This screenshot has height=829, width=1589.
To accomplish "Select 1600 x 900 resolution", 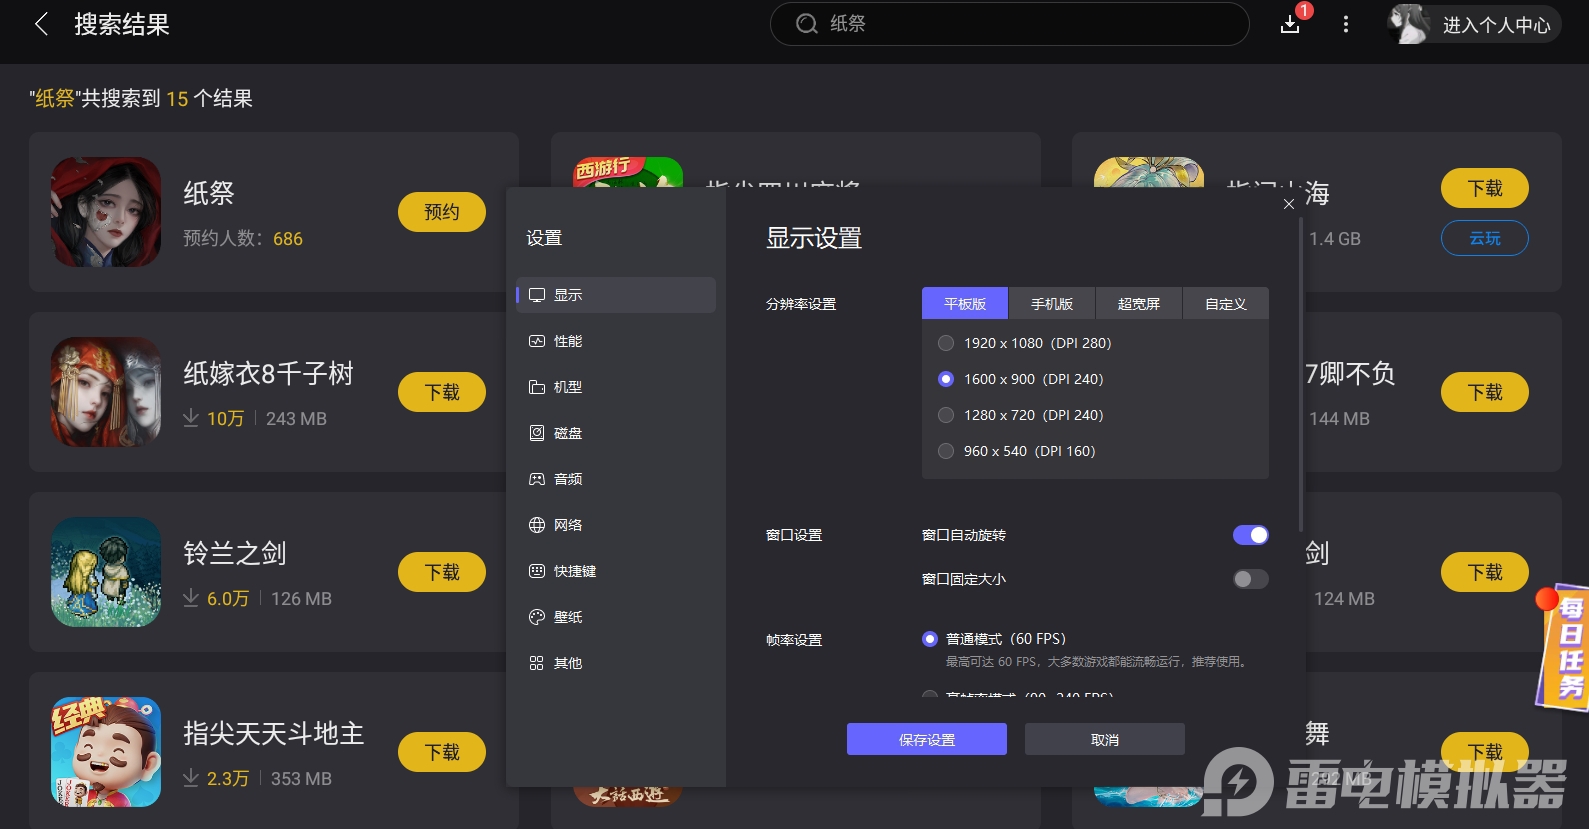I will (946, 379).
